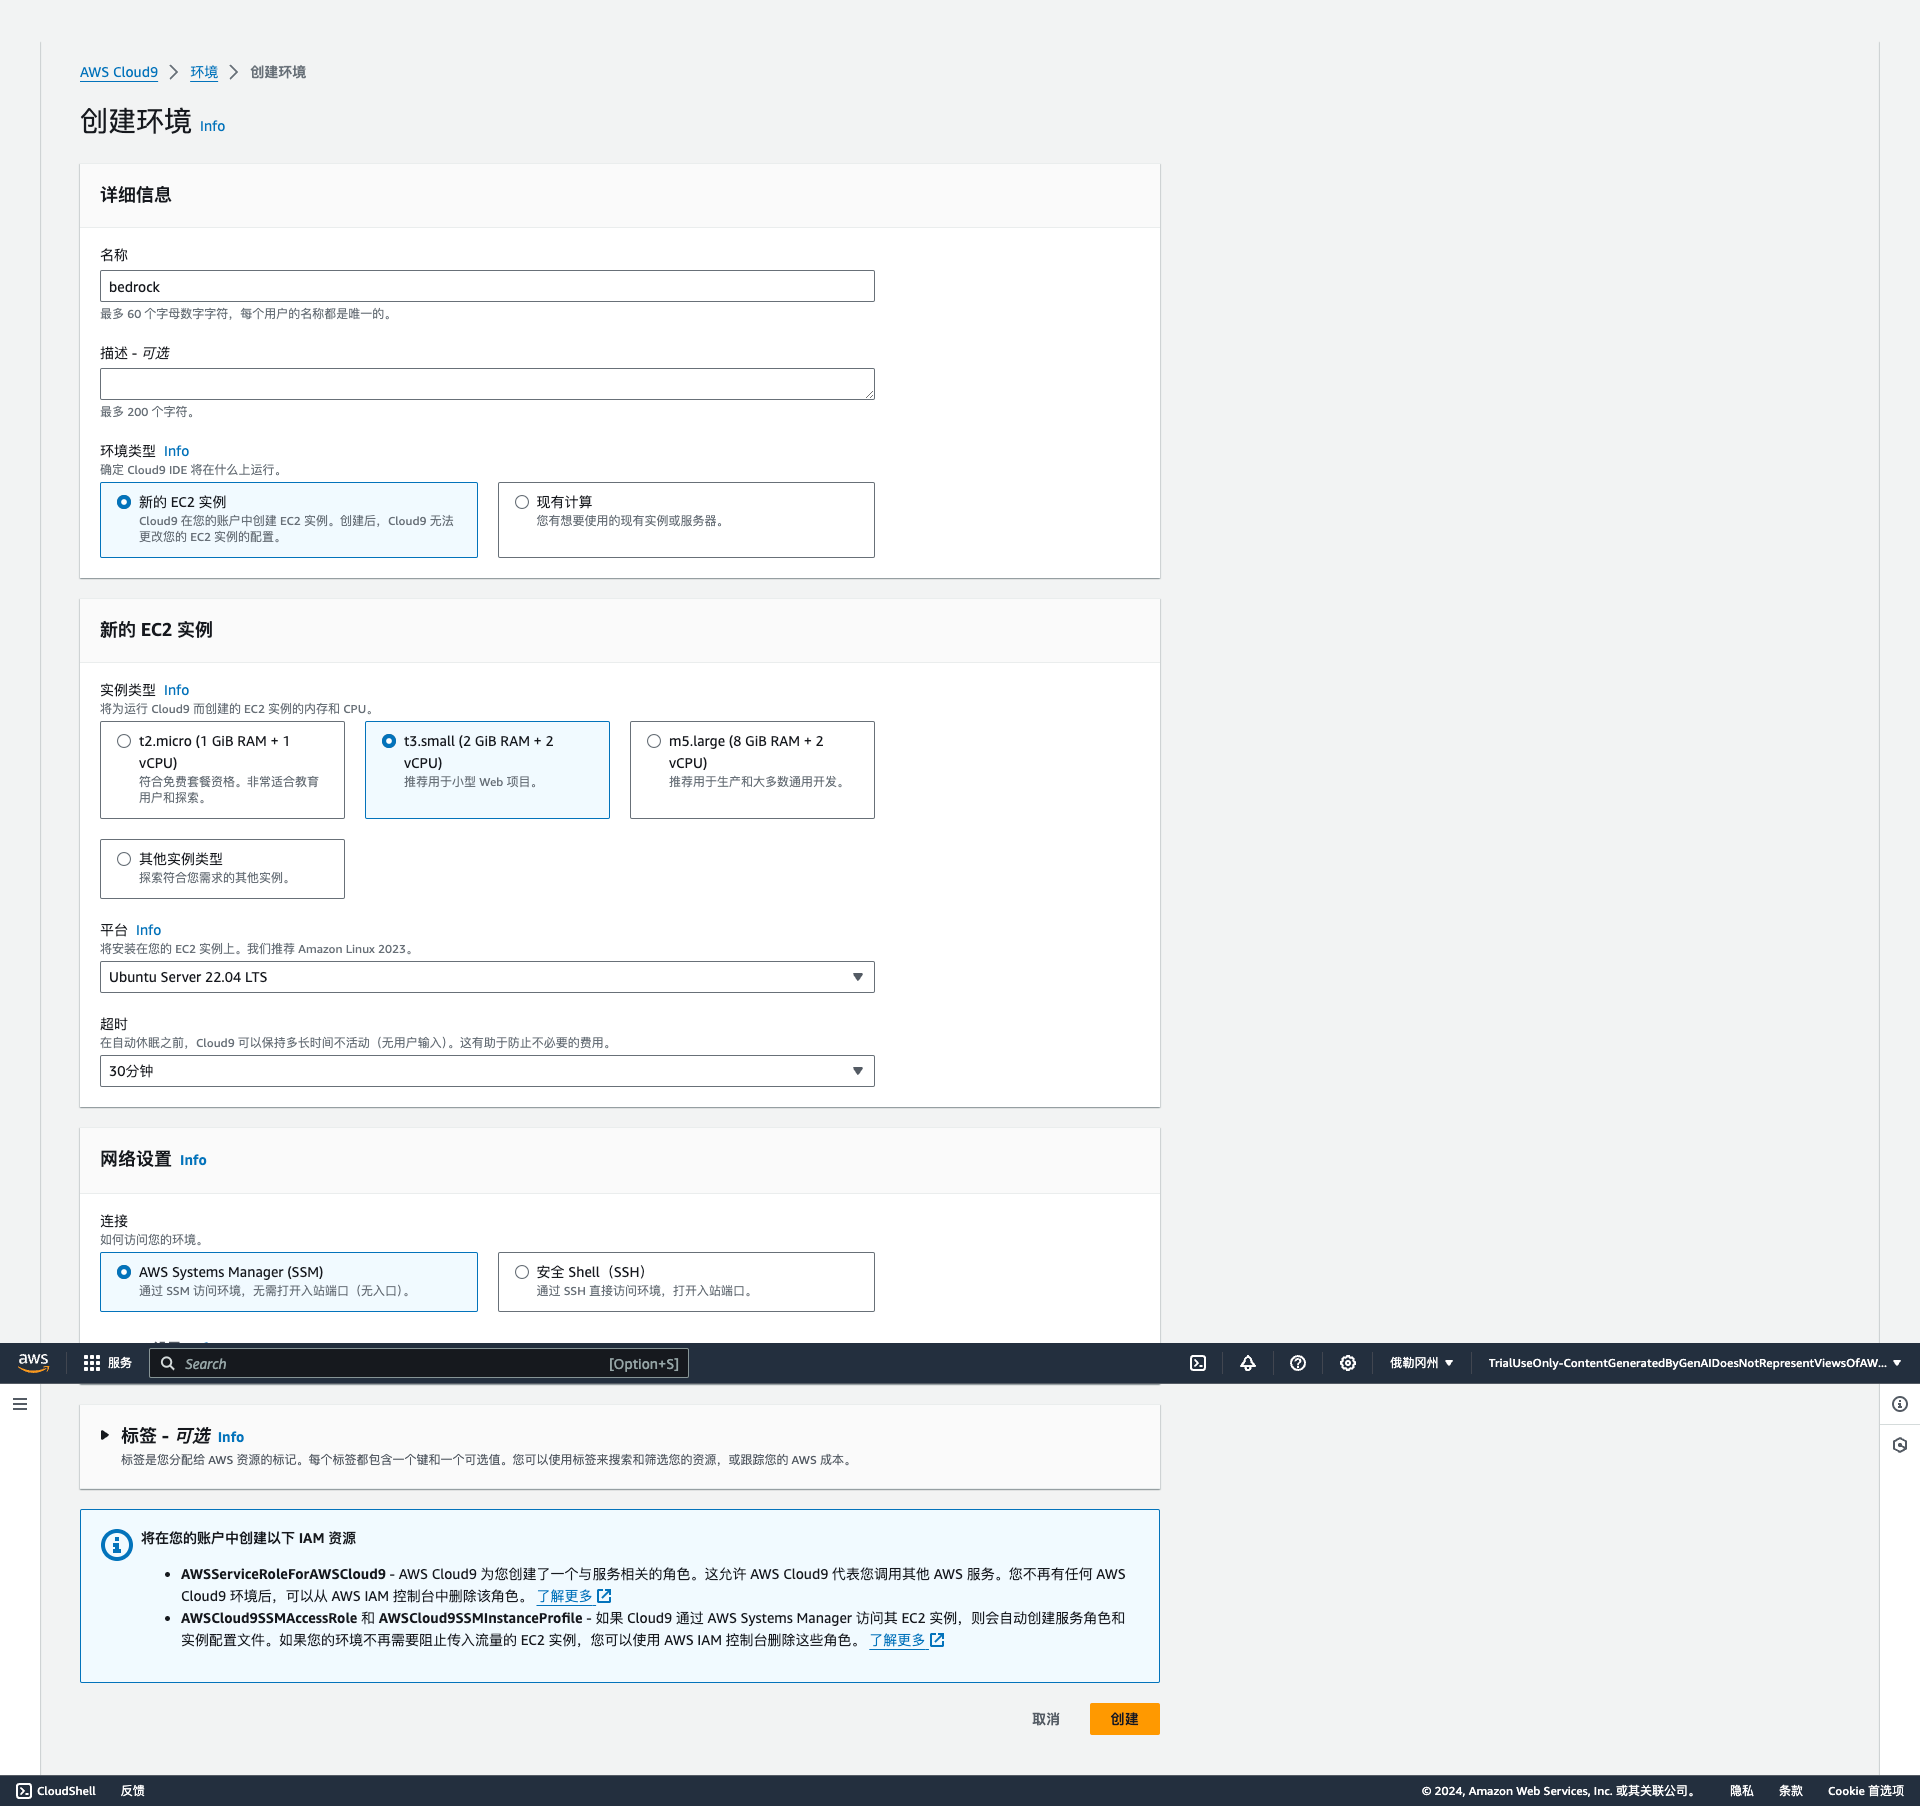The width and height of the screenshot is (1920, 1806).
Task: Open CloudShell terminal icon in top bar
Action: tap(1198, 1363)
